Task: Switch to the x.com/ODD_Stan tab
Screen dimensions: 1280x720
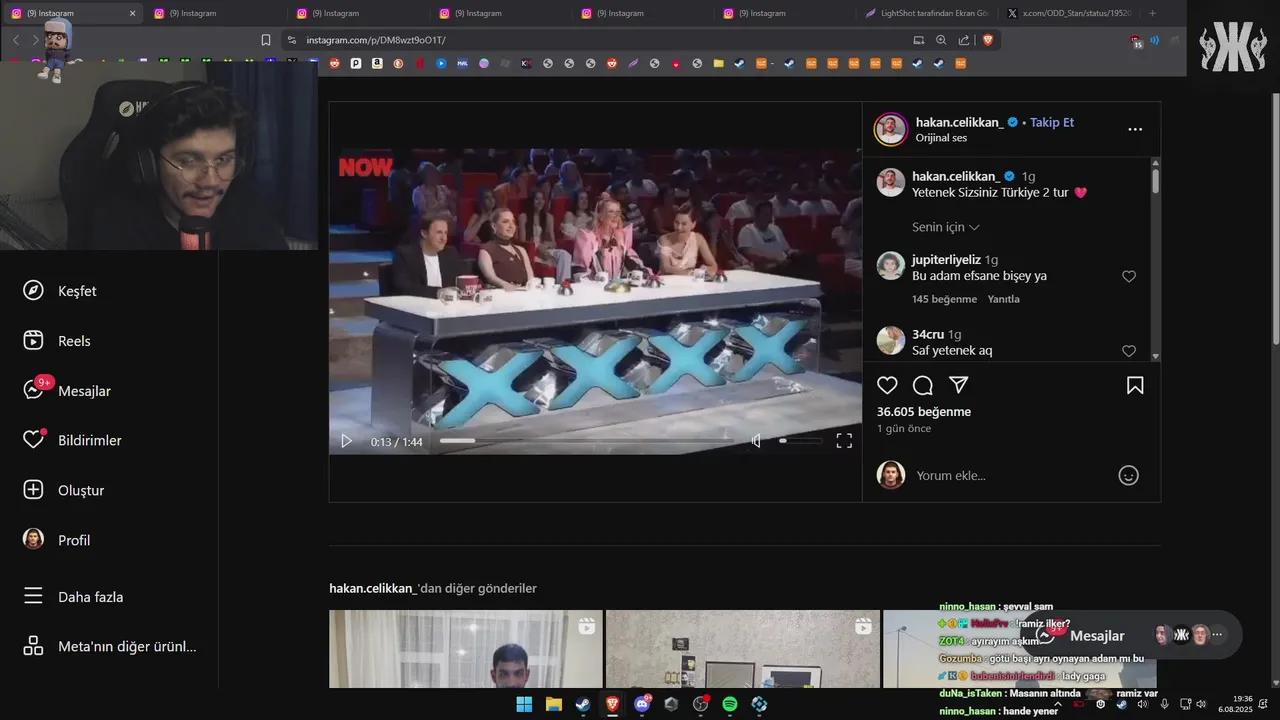Action: pyautogui.click(x=1070, y=13)
